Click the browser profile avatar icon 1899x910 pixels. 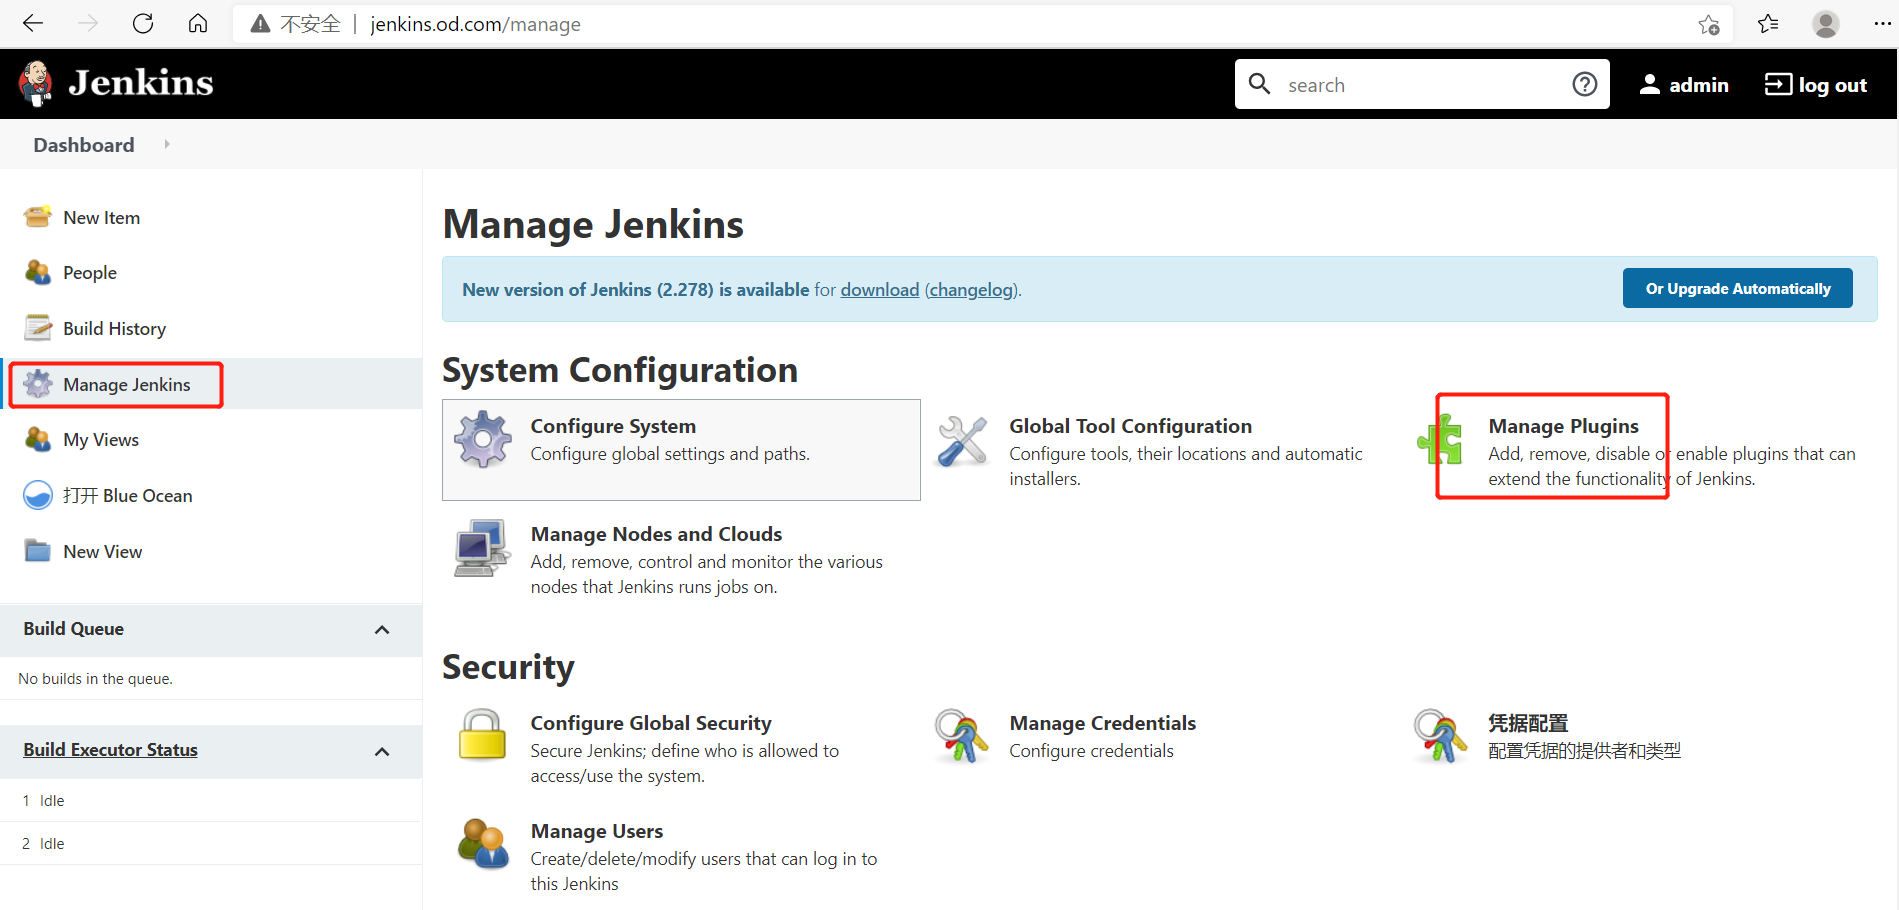click(1826, 24)
